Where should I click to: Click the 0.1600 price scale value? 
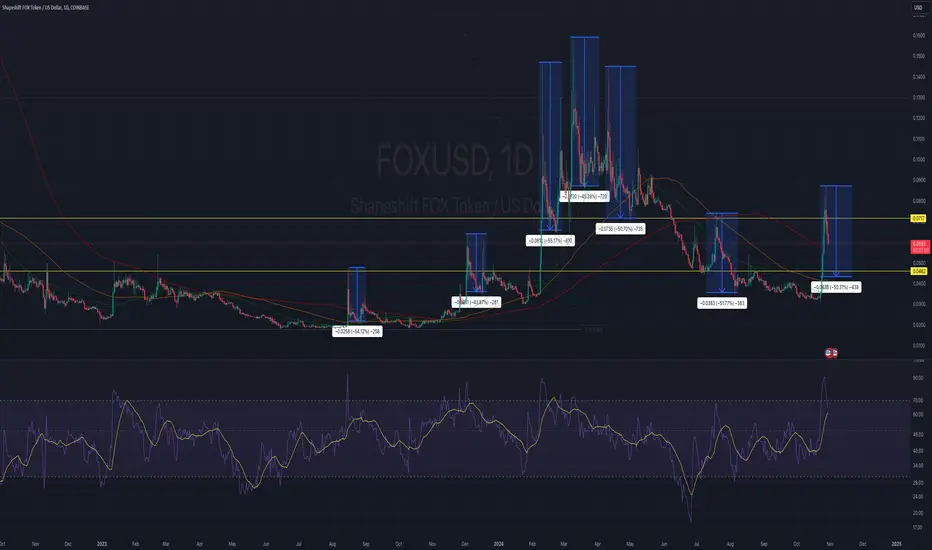[918, 36]
